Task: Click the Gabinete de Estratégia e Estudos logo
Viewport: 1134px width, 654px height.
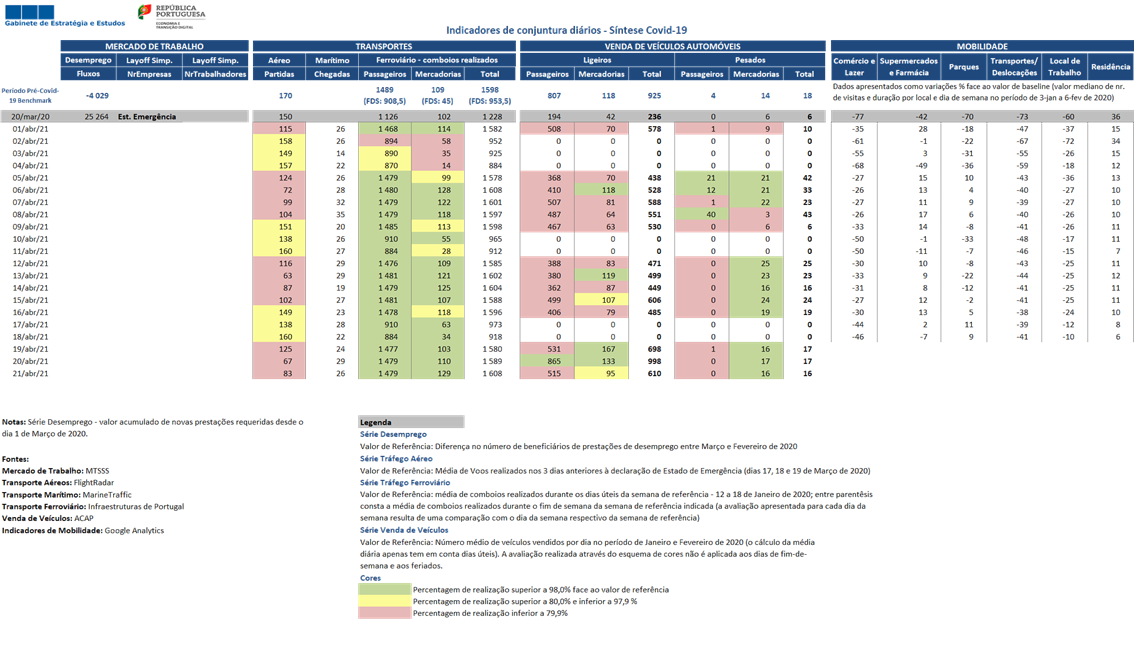Action: [x=64, y=17]
